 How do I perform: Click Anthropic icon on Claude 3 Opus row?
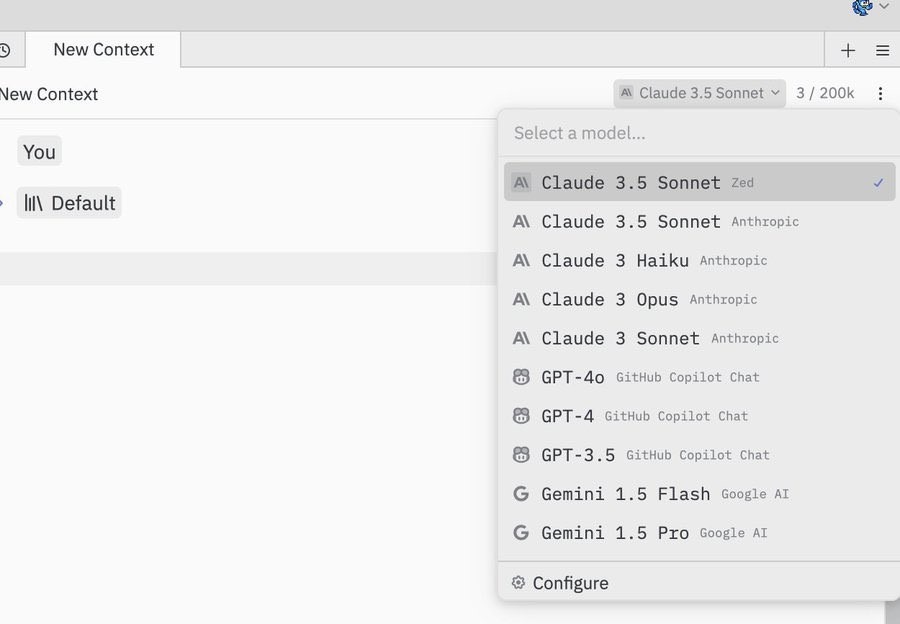click(x=521, y=299)
